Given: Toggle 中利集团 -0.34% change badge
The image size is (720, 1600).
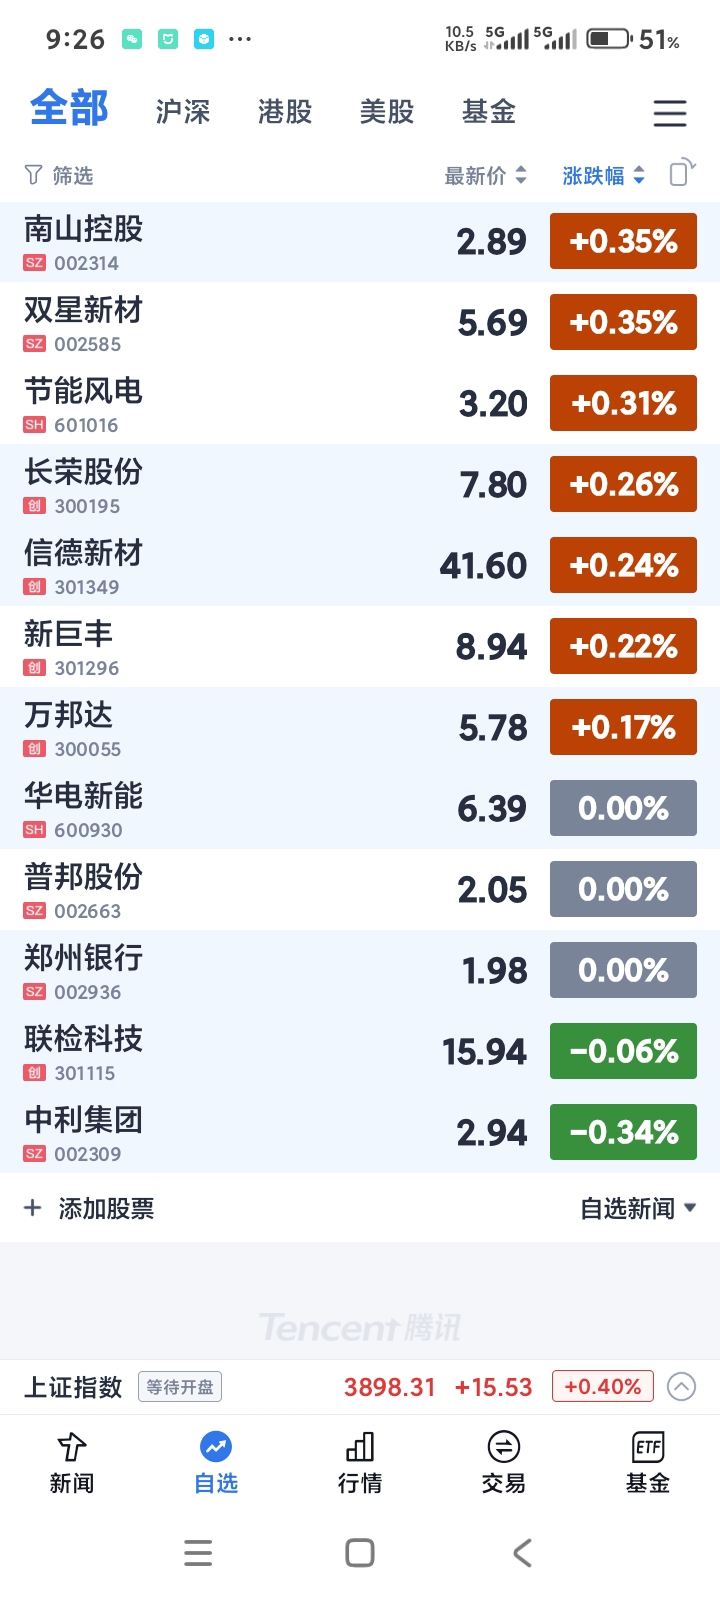Looking at the screenshot, I should pos(623,1132).
